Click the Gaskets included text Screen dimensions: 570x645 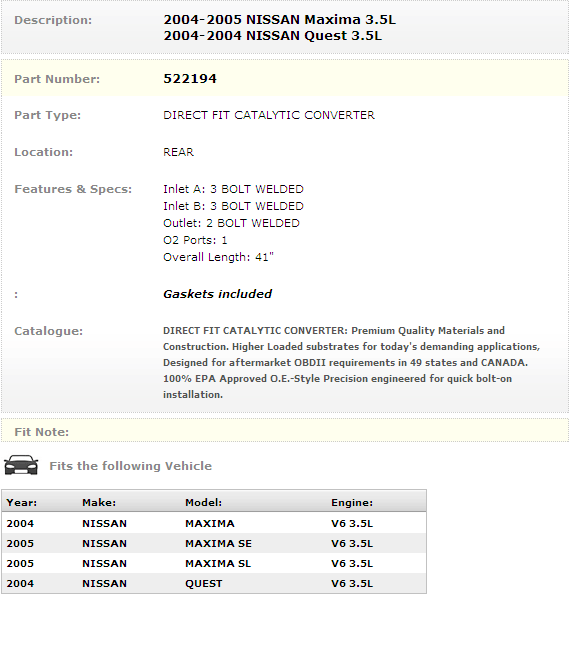click(217, 294)
